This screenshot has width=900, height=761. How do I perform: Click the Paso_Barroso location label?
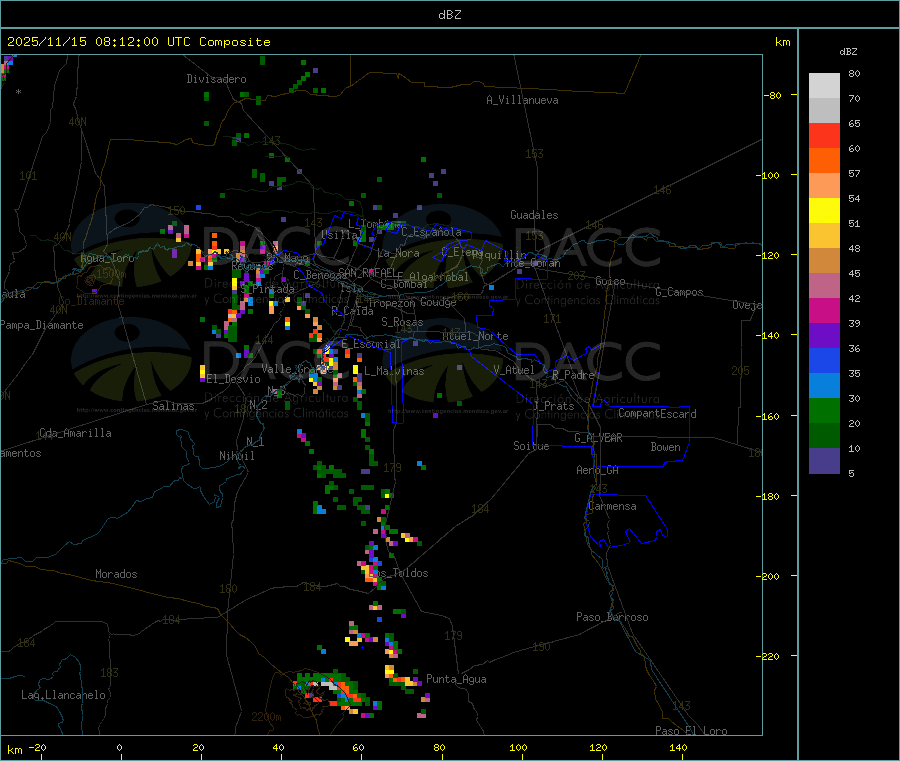[612, 617]
